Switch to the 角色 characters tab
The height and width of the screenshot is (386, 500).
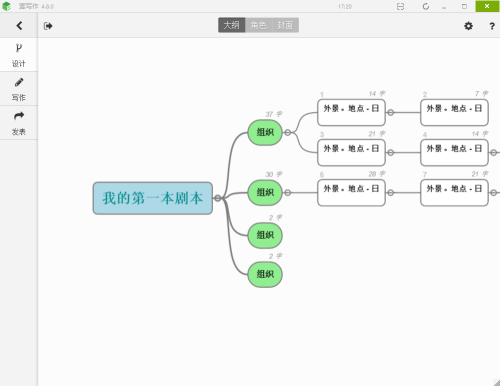pos(259,25)
